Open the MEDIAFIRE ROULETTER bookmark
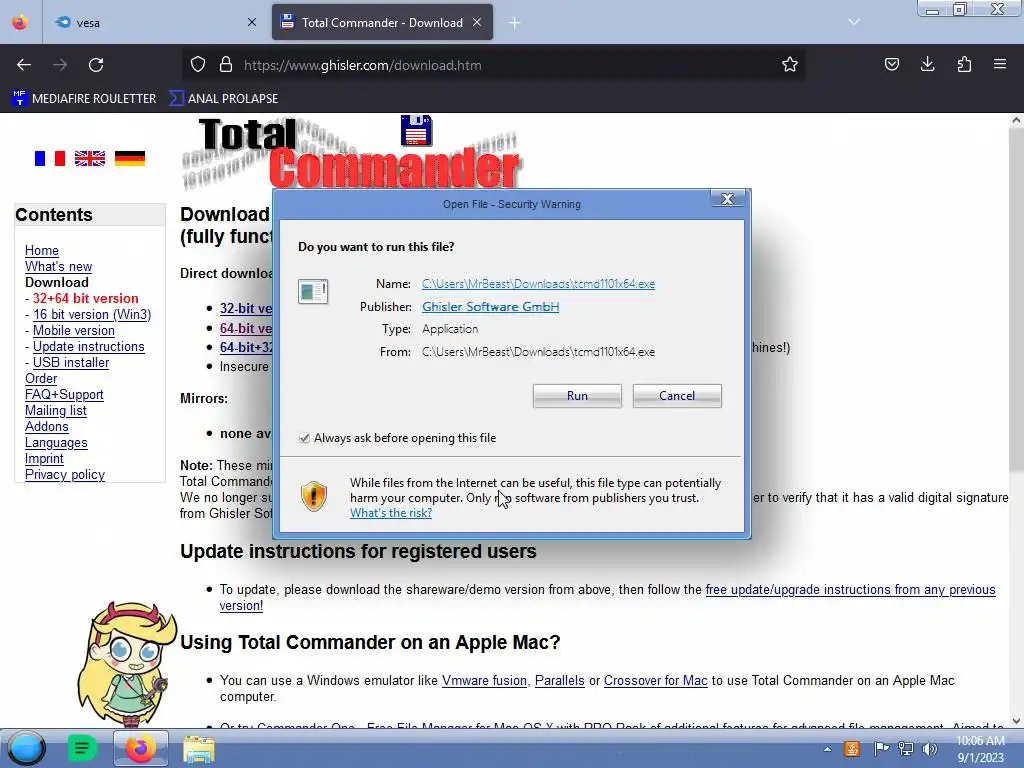This screenshot has width=1024, height=768. point(84,99)
